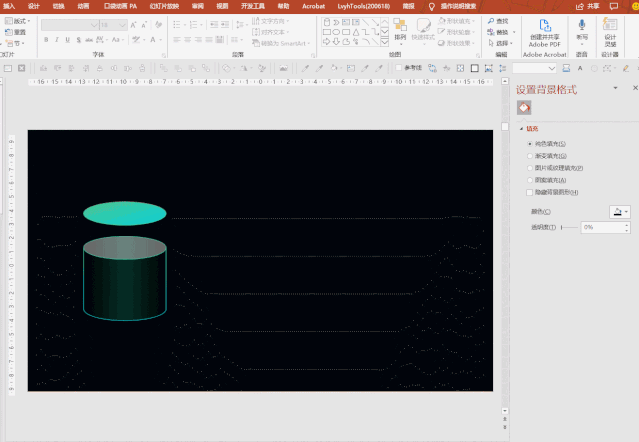
Task: Enable Hide background graphics checkbox
Action: click(530, 192)
